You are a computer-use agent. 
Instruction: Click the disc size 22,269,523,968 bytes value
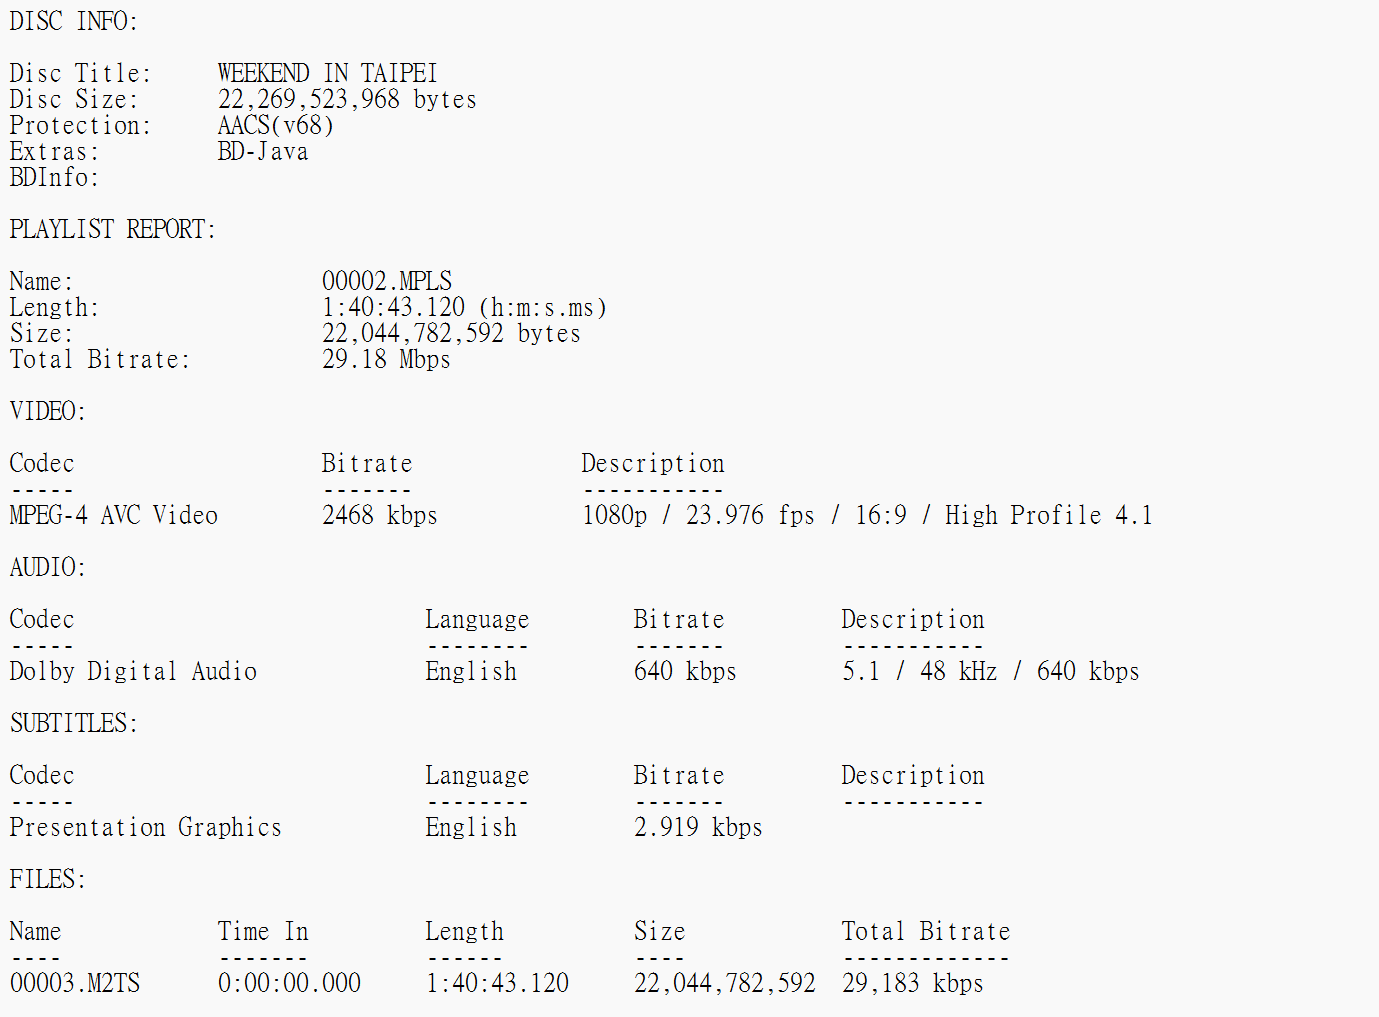pos(347,99)
